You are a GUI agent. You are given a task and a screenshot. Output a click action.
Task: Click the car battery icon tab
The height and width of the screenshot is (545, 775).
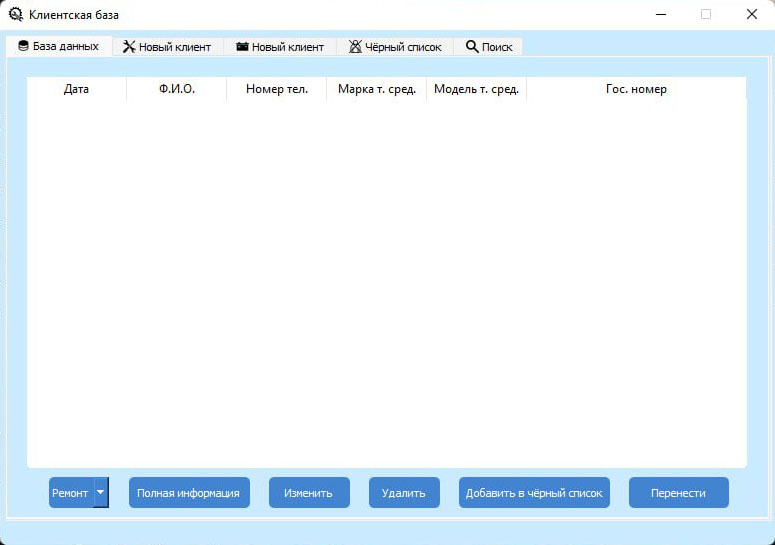[x=242, y=46]
